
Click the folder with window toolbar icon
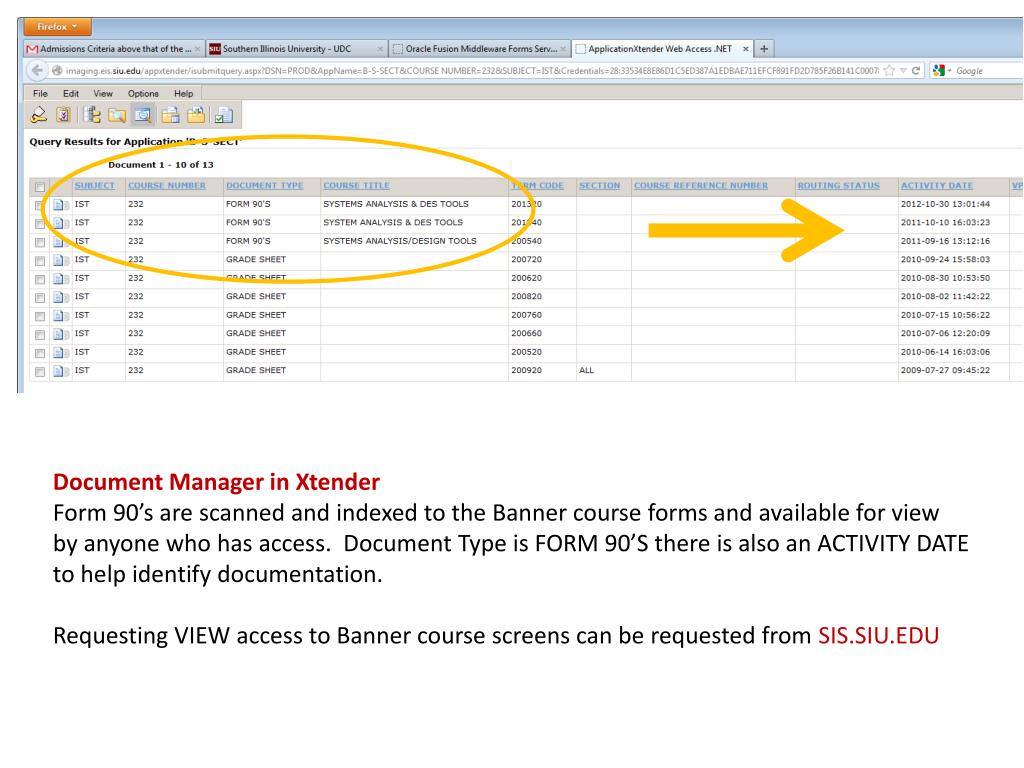tap(170, 116)
